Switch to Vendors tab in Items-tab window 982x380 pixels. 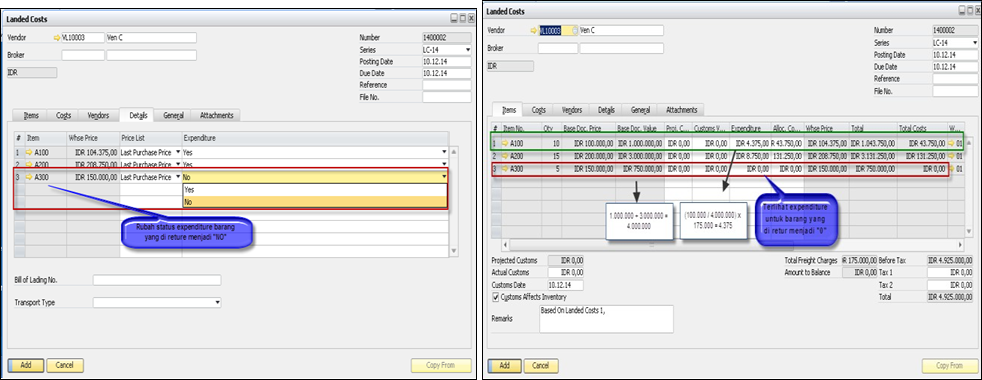pos(572,110)
